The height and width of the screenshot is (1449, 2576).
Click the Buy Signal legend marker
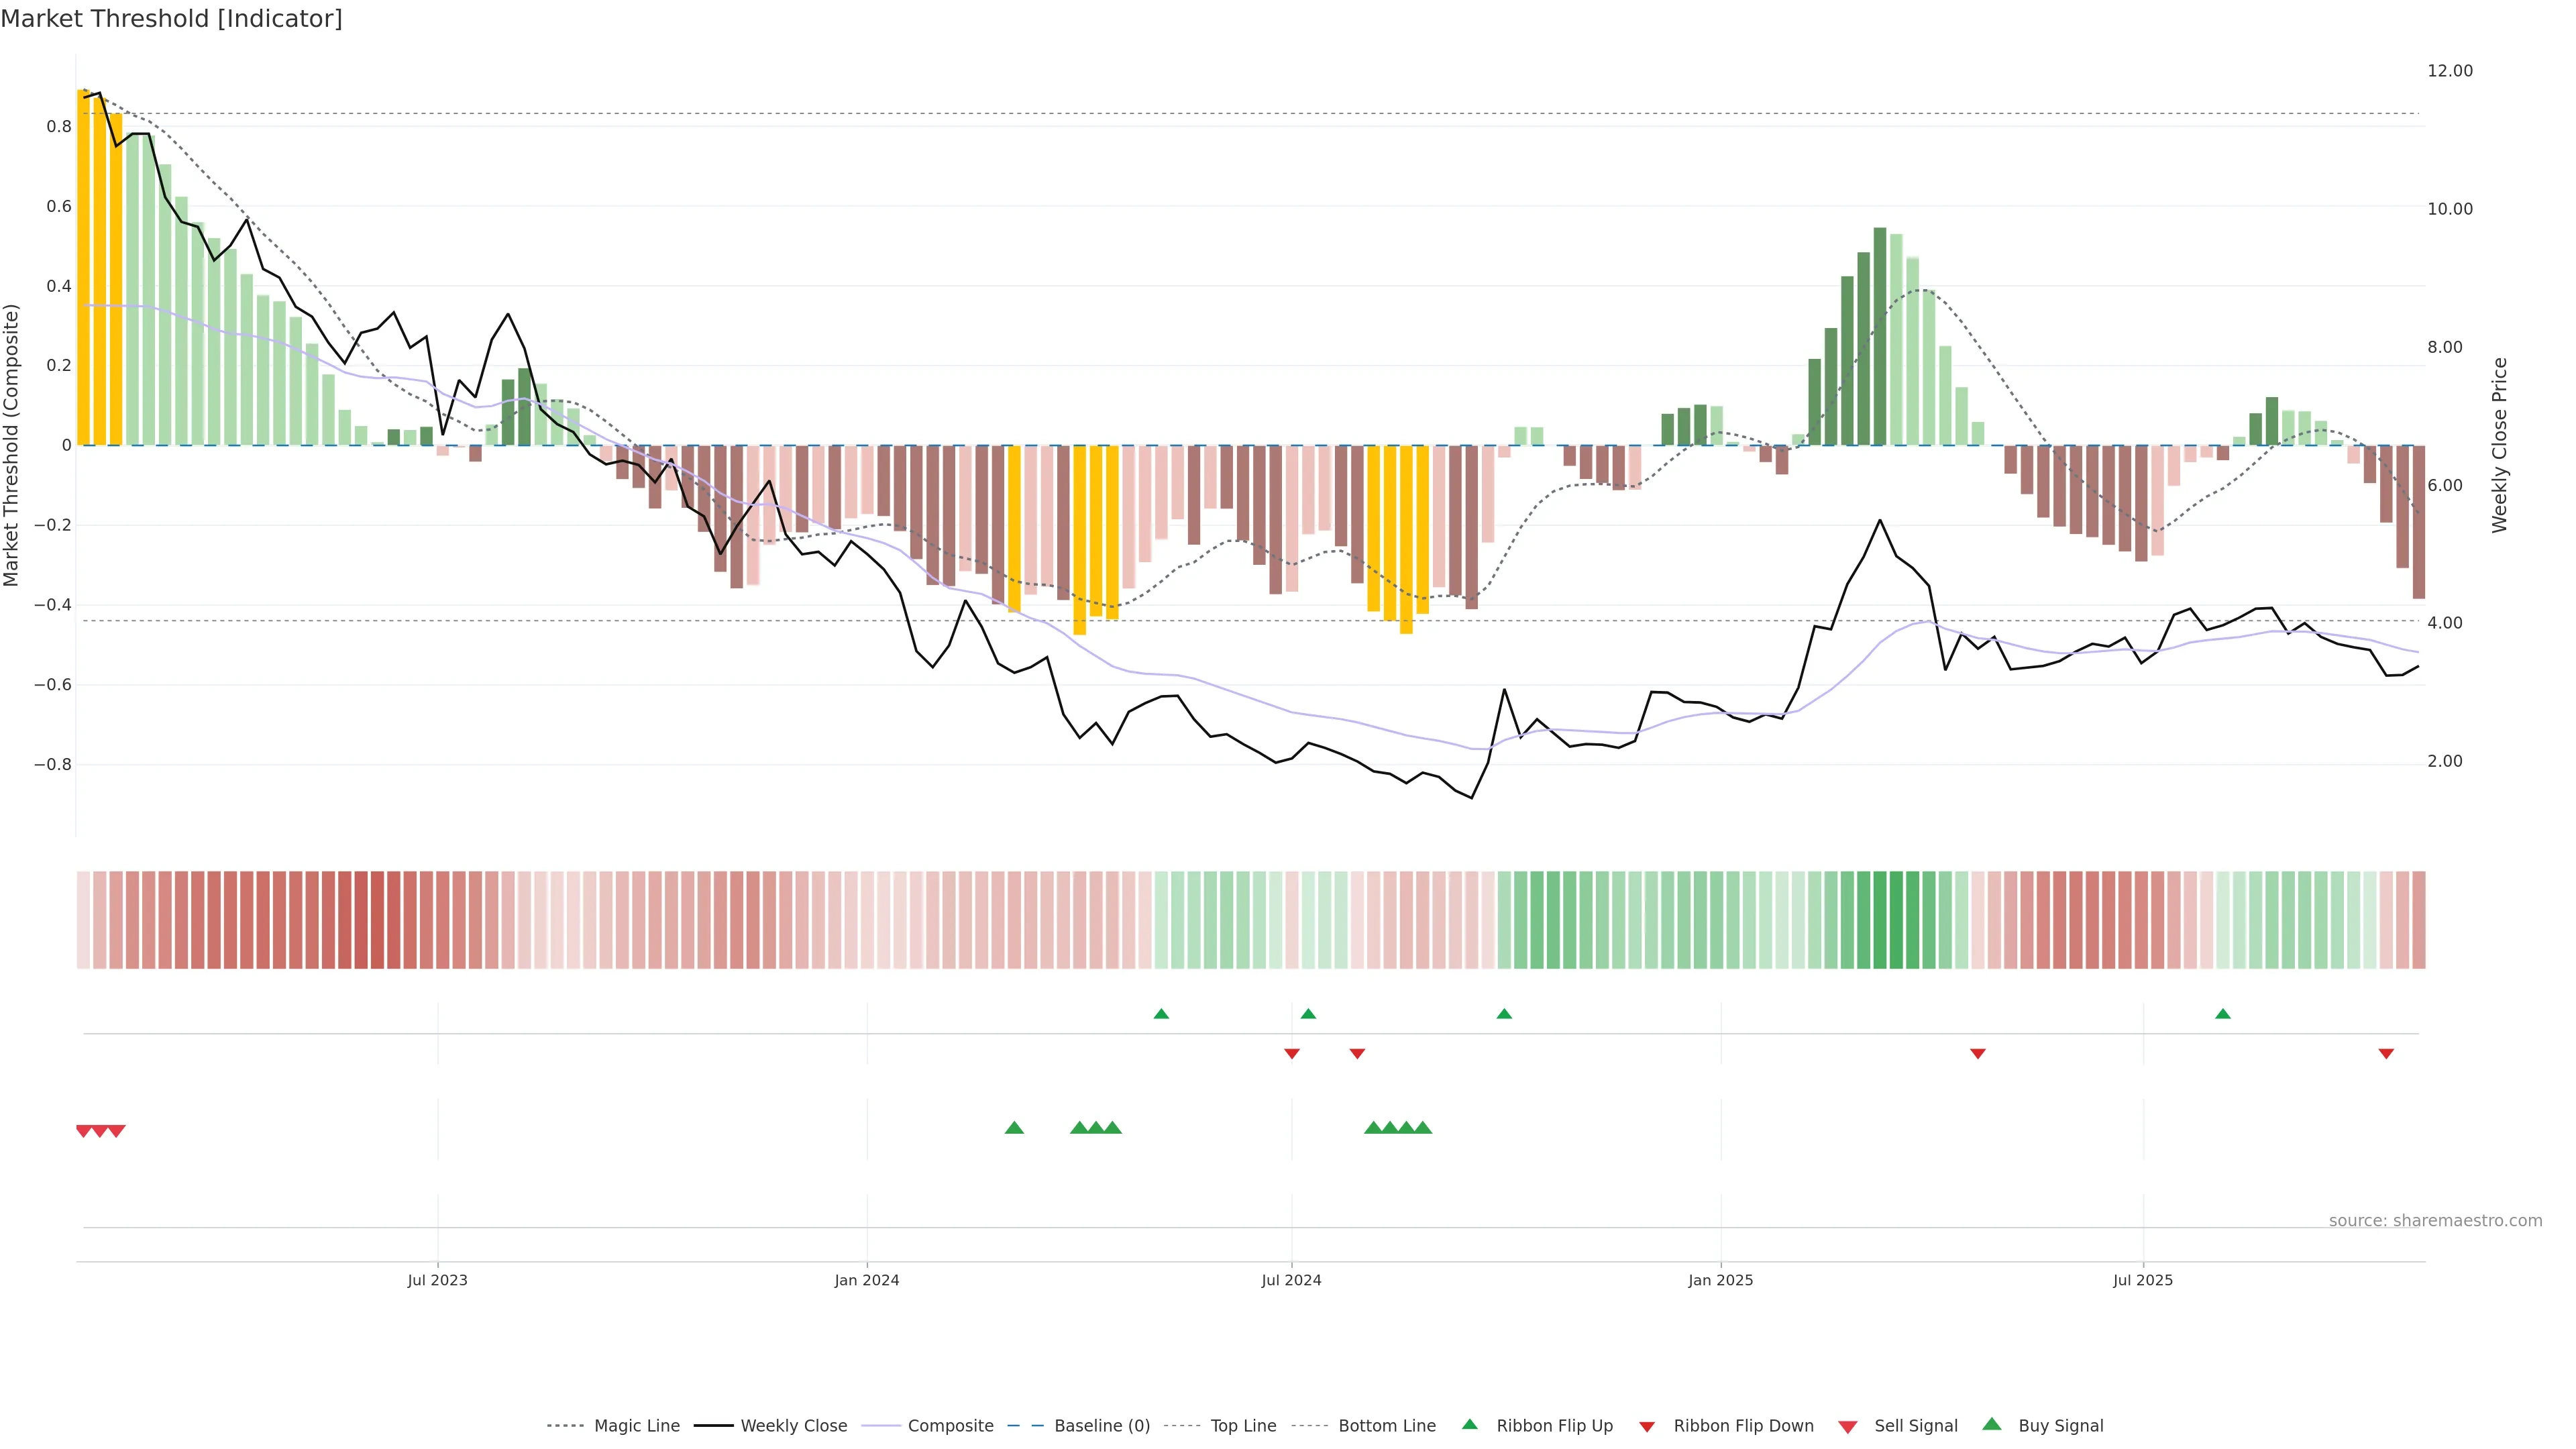(x=1992, y=1424)
